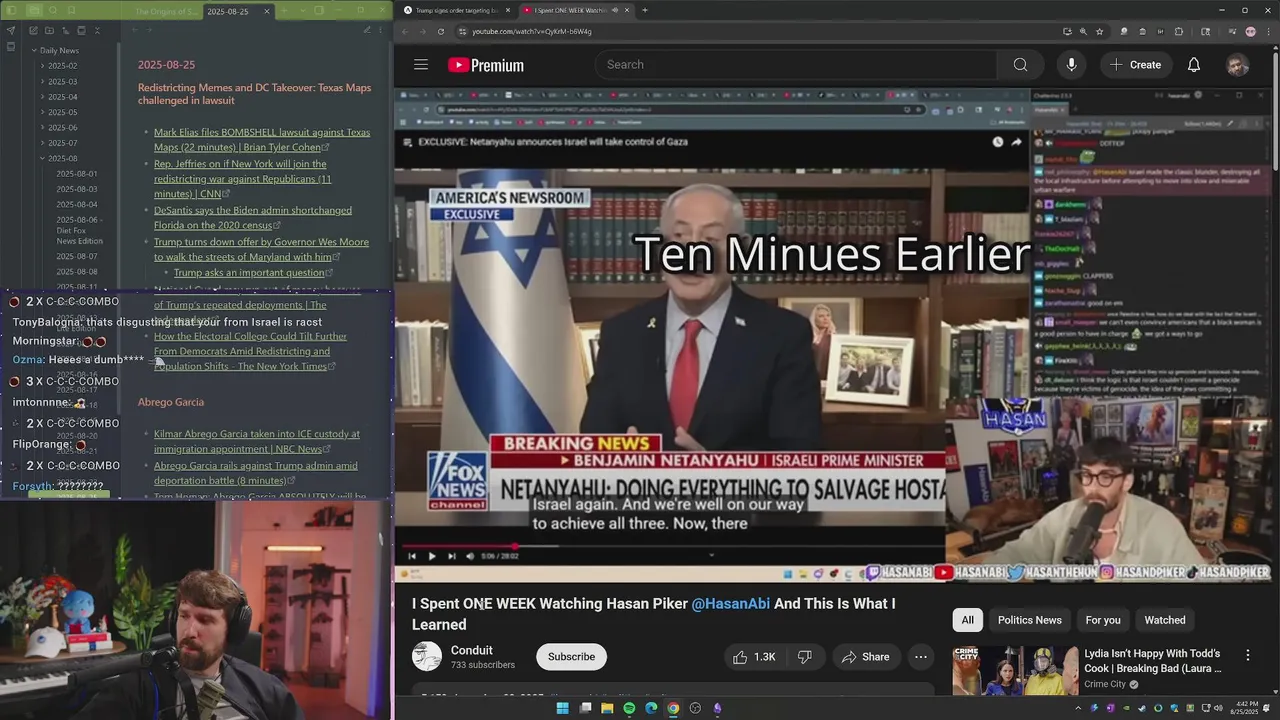Open the Mark Elias BOMBSHELL lawsuit link
Image resolution: width=1280 pixels, height=720 pixels.
[x=262, y=139]
